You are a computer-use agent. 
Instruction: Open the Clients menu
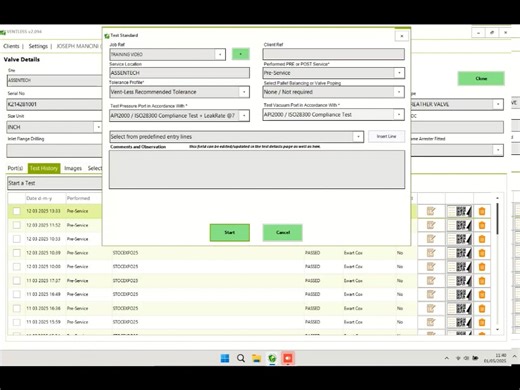[x=11, y=46]
